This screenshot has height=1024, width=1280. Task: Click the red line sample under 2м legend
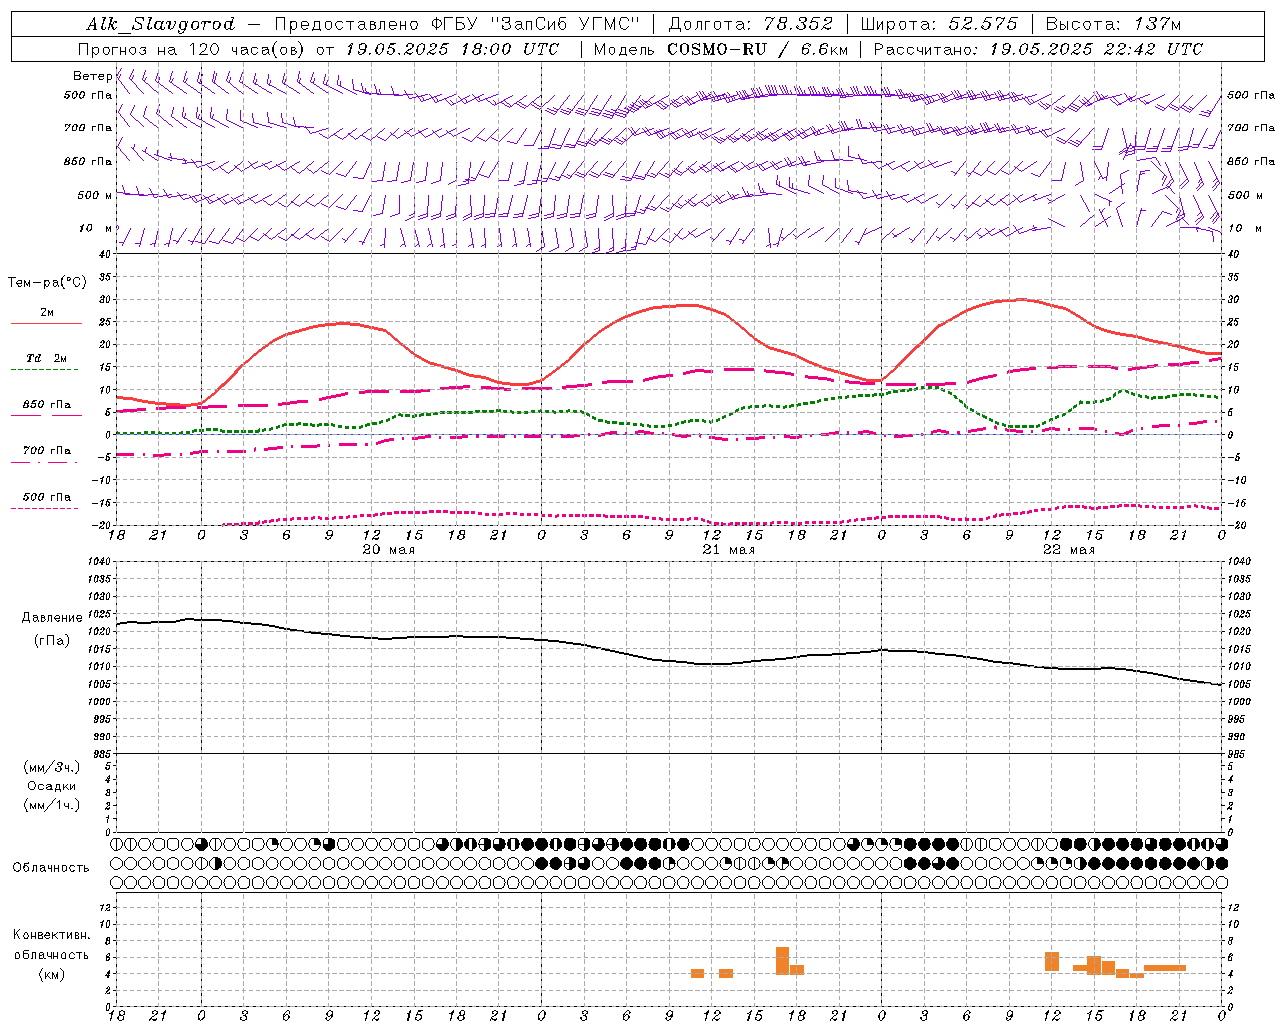(46, 323)
